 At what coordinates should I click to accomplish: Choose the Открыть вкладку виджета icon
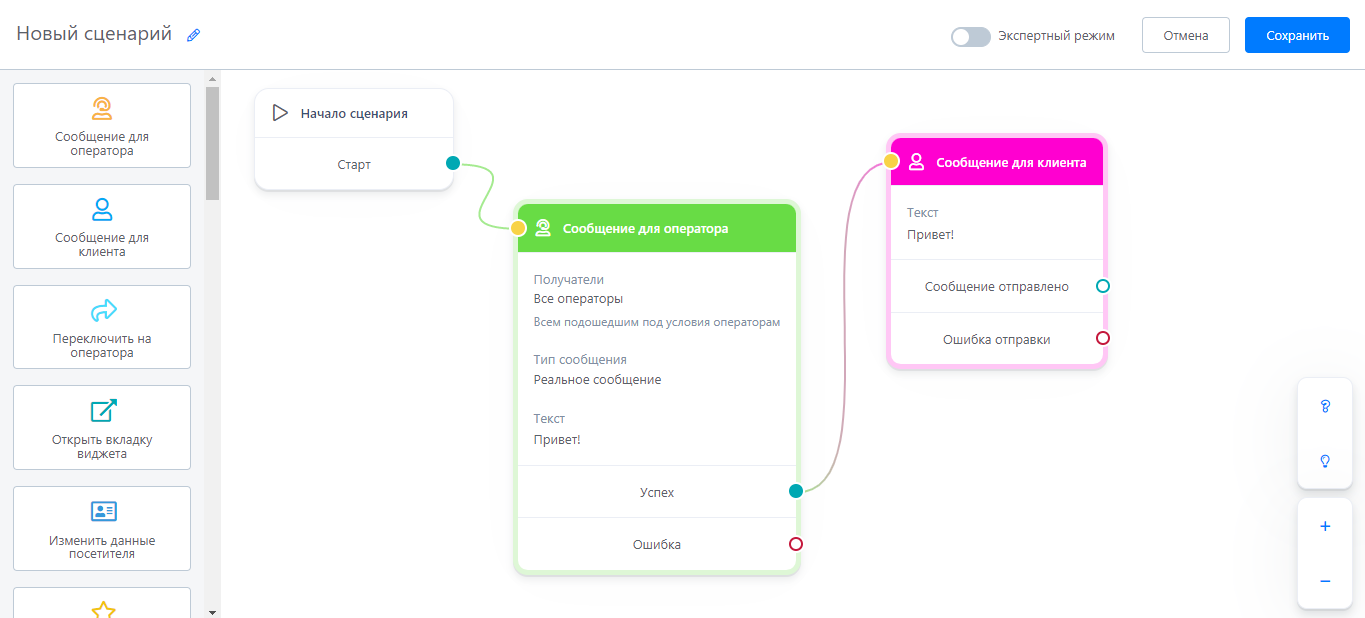(103, 411)
